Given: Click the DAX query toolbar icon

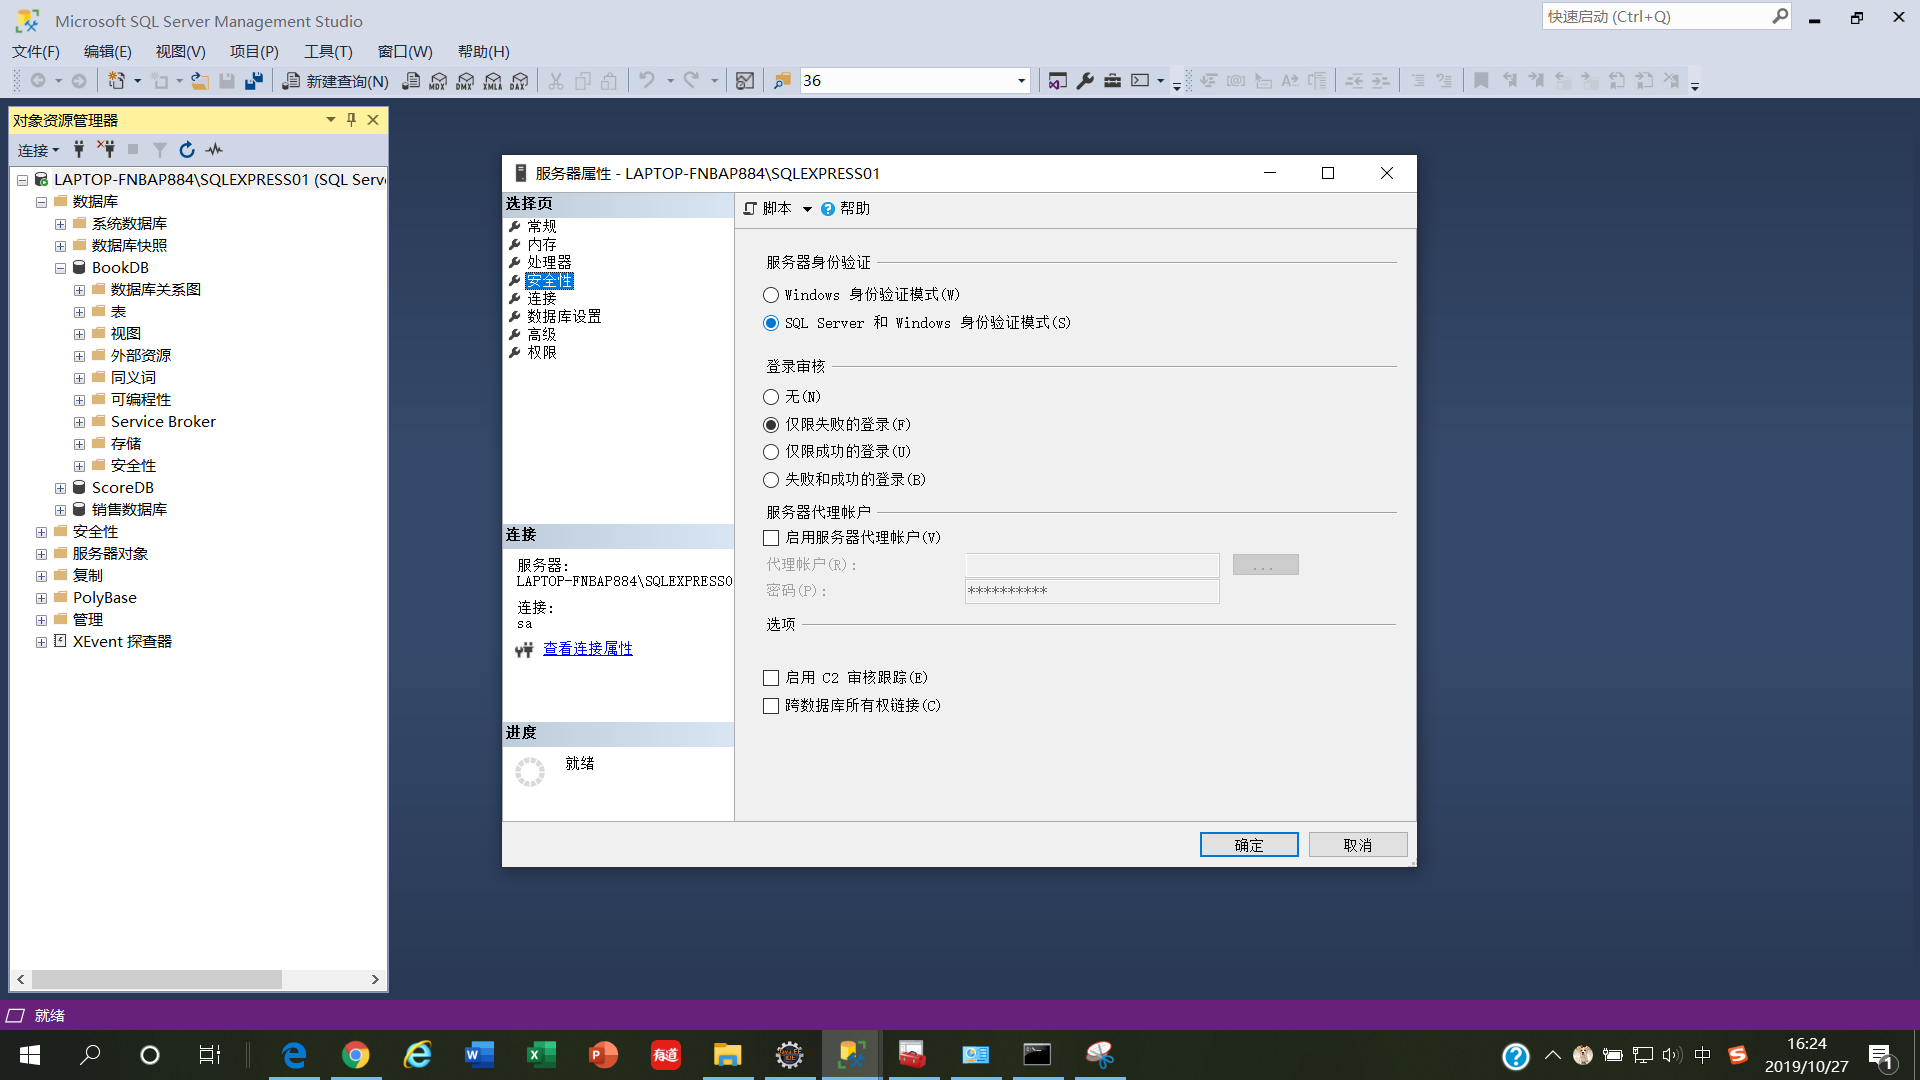Looking at the screenshot, I should (x=519, y=81).
